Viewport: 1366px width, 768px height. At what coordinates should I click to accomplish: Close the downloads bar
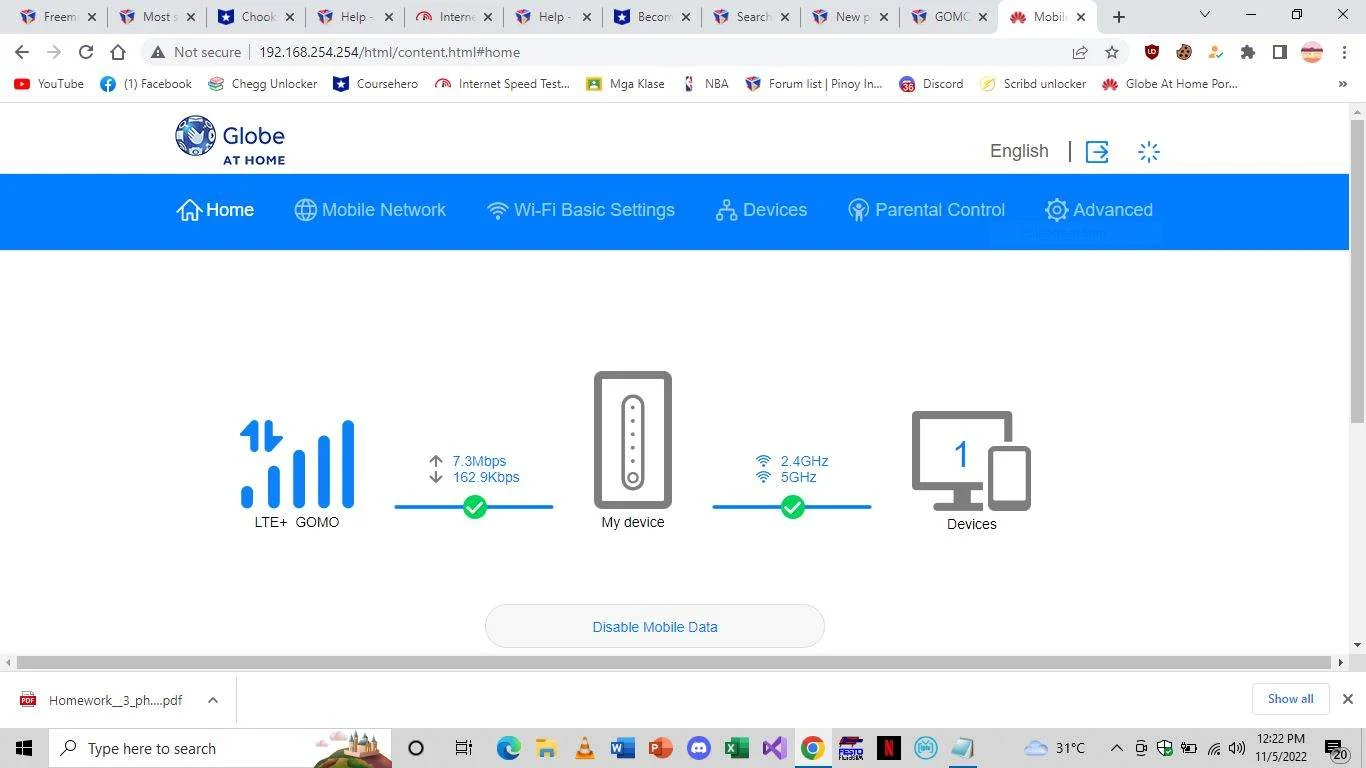coord(1347,699)
